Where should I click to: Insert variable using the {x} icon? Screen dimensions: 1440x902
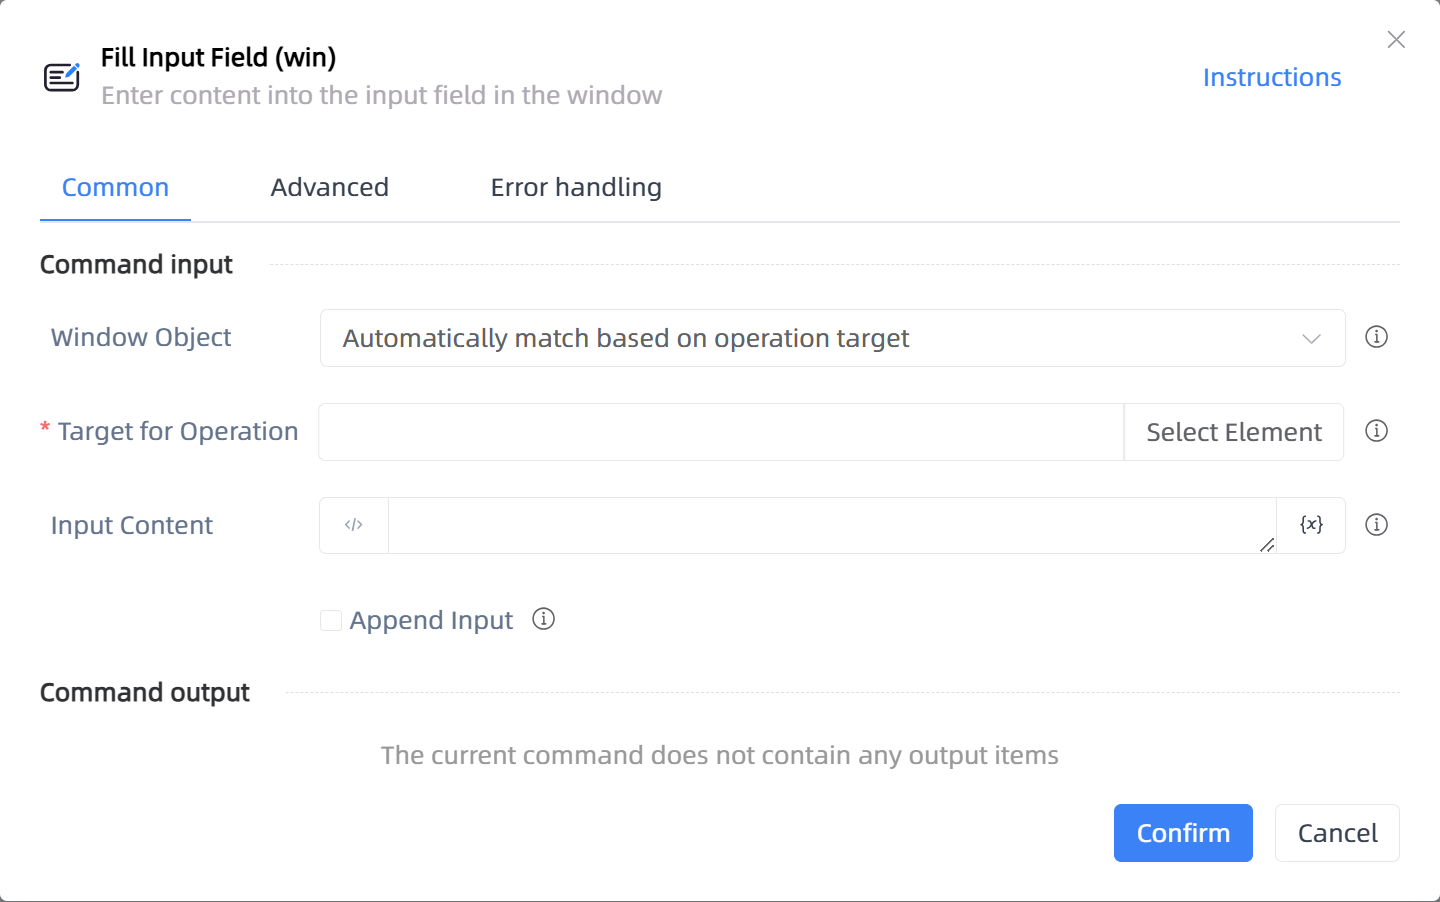[1311, 525]
